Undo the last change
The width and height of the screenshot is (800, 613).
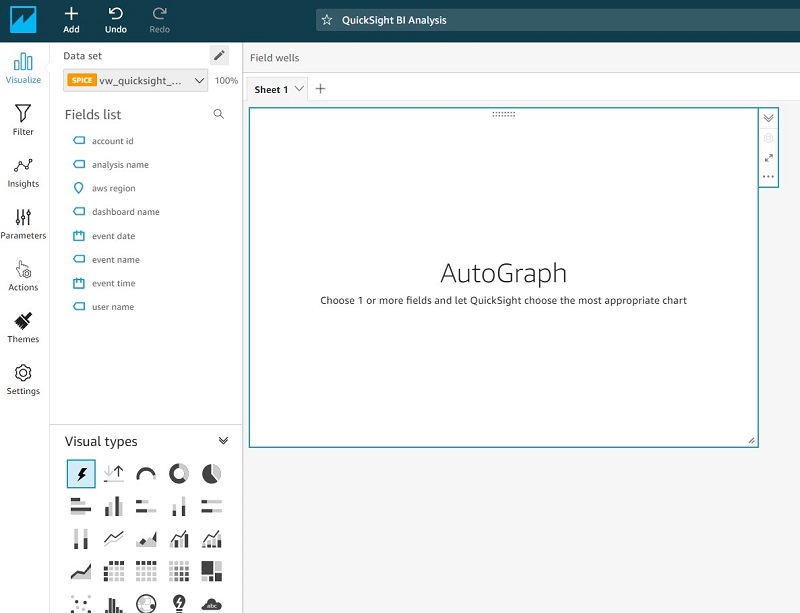(116, 20)
